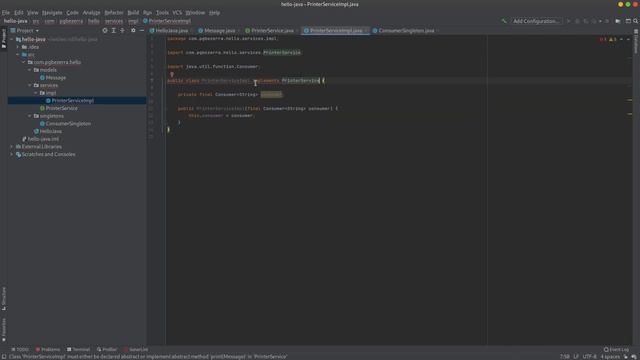Collapse all nodes in the Project panel
This screenshot has width=640, height=360.
tap(122, 30)
